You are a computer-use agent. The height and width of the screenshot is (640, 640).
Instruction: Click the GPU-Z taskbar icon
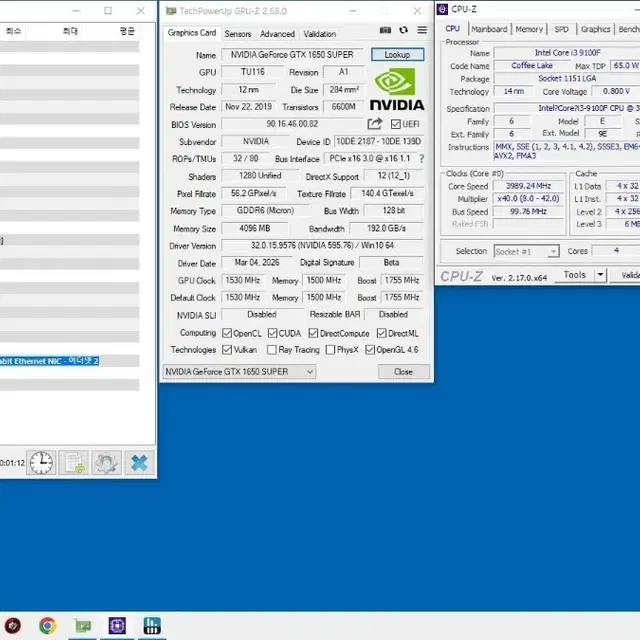click(x=83, y=625)
